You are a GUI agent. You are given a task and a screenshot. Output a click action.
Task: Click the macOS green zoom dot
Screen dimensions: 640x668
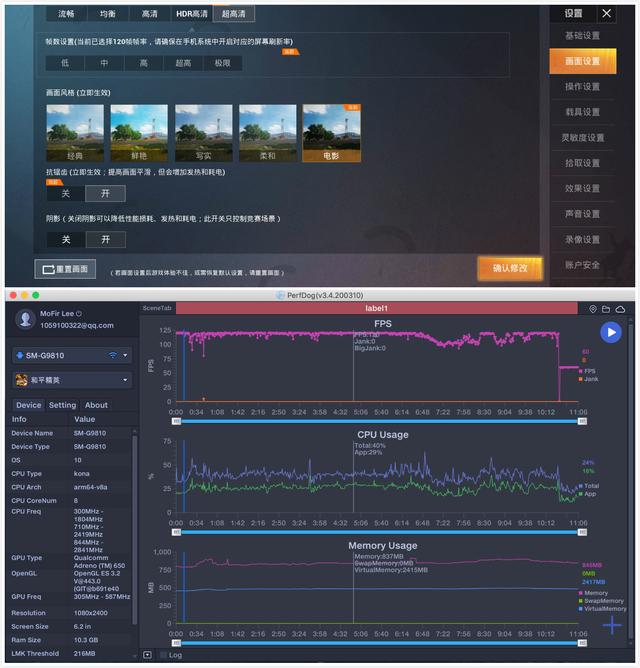coord(36,295)
